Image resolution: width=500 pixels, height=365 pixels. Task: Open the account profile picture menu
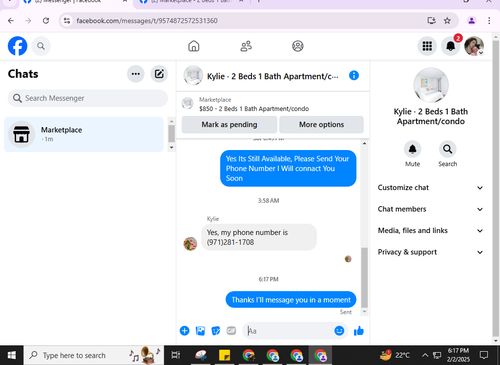pyautogui.click(x=474, y=46)
